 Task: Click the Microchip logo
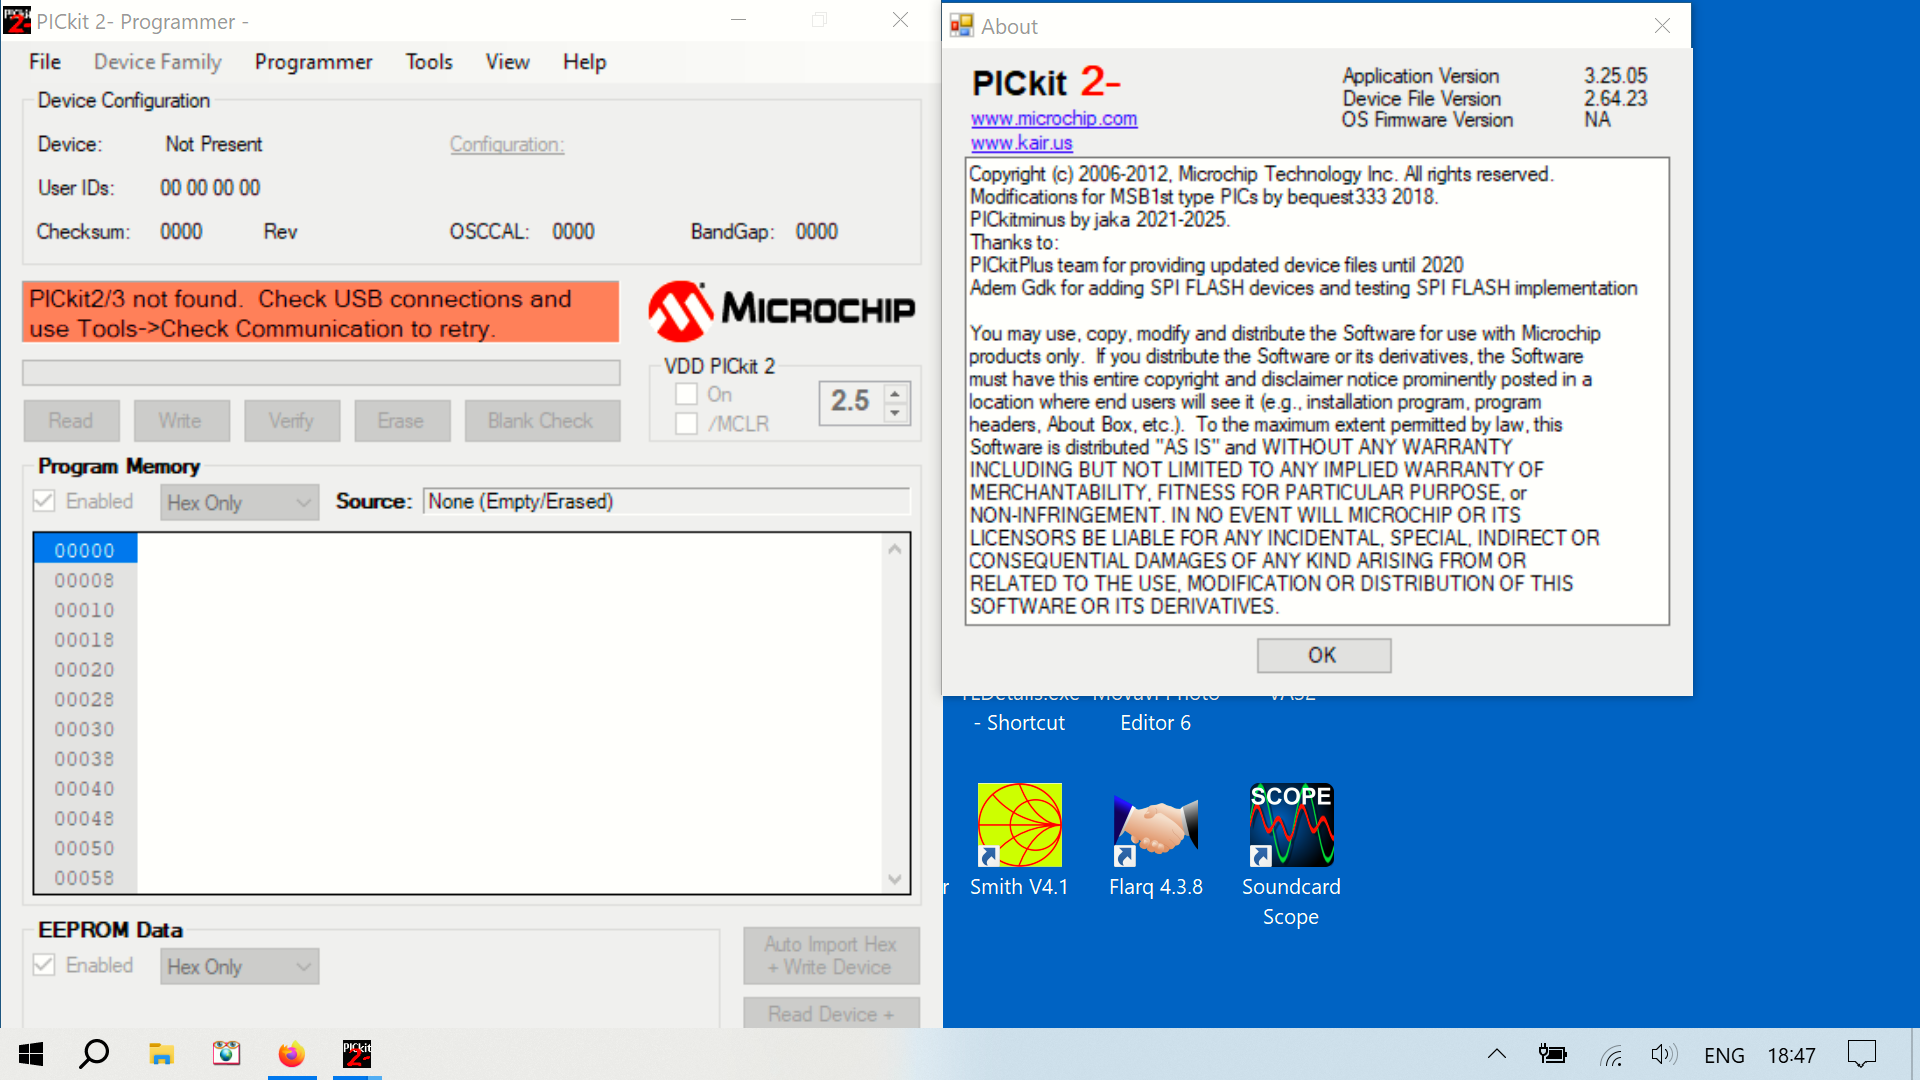click(x=781, y=310)
